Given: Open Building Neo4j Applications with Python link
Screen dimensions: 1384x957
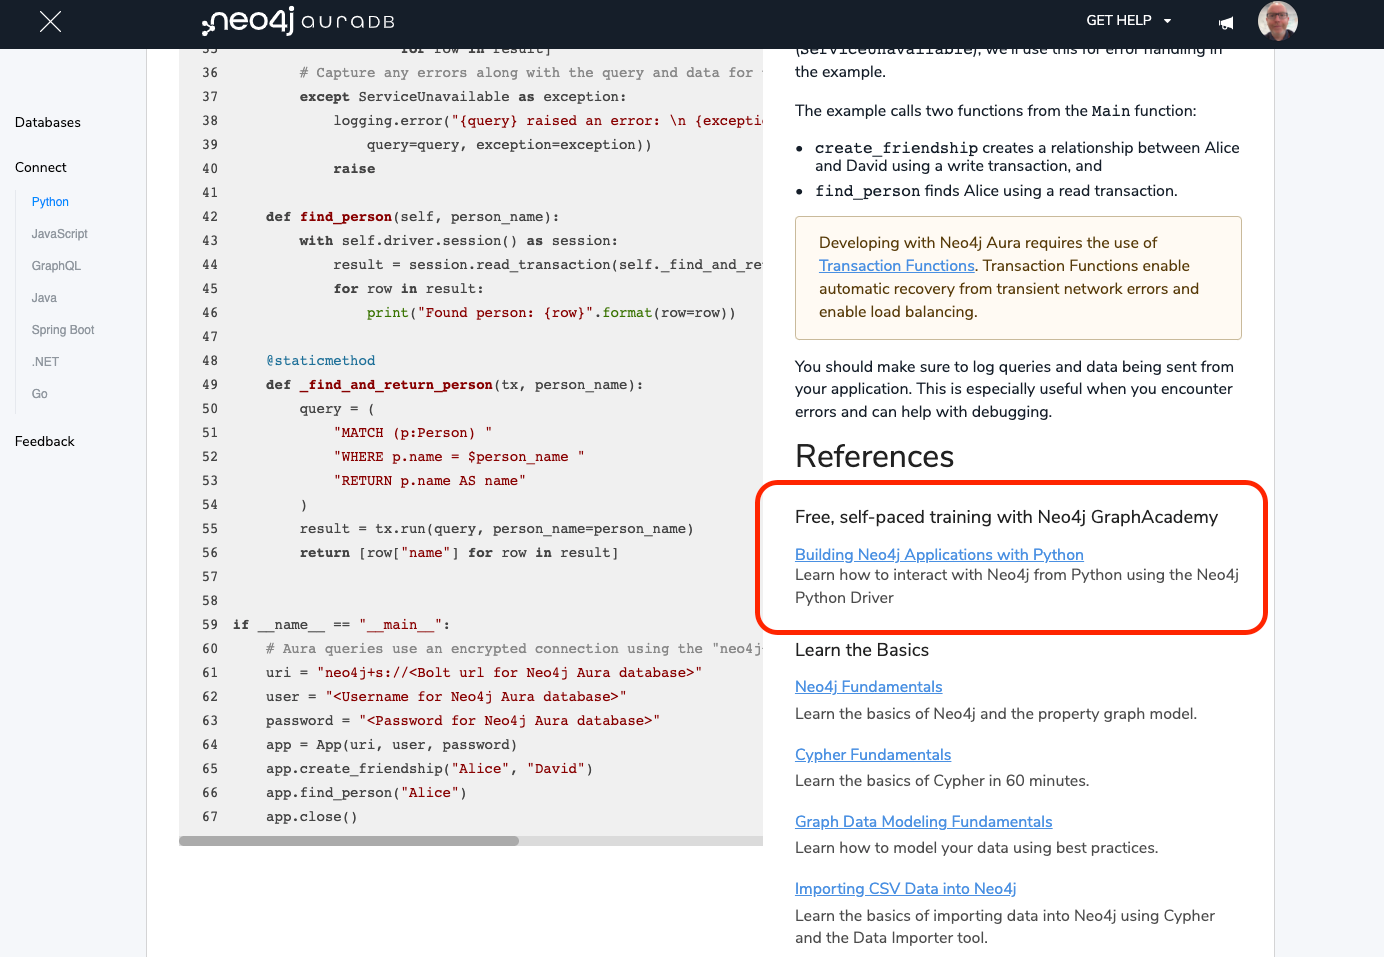Looking at the screenshot, I should coord(939,555).
